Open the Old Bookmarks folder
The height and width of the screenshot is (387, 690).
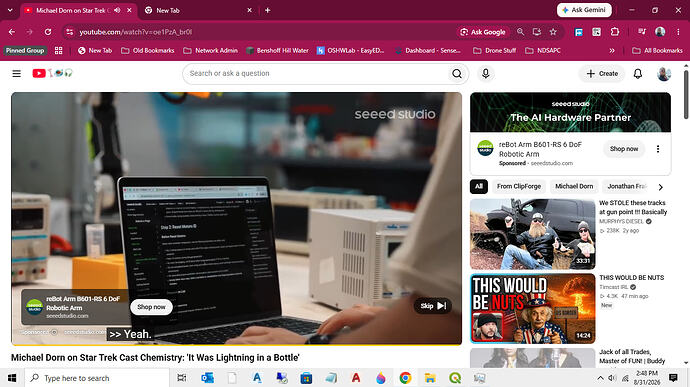[148, 51]
